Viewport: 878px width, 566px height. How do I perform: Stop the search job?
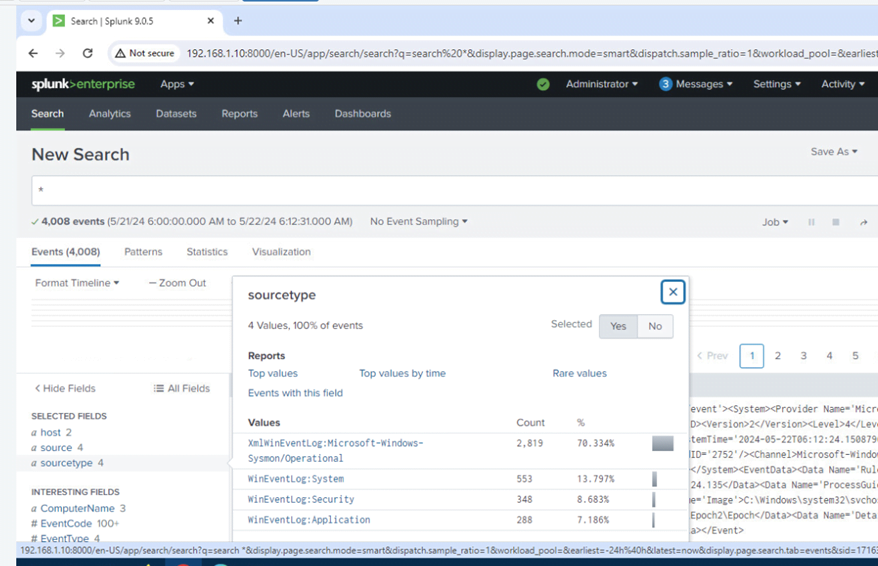coord(835,222)
